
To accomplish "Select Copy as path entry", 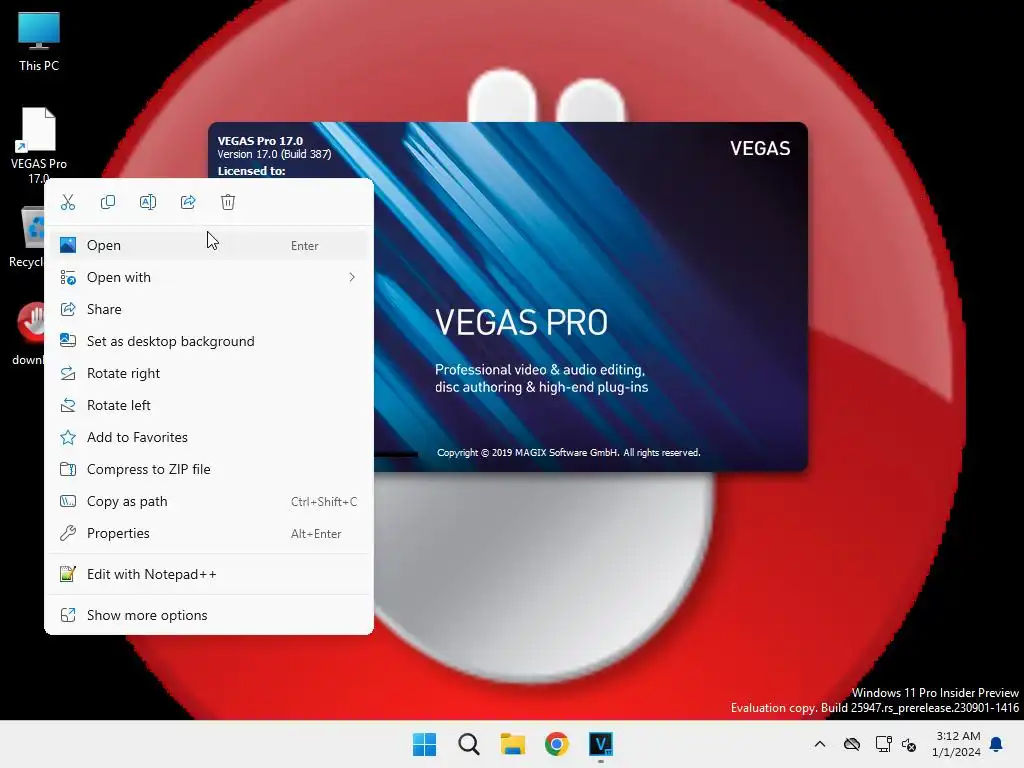I will (209, 501).
